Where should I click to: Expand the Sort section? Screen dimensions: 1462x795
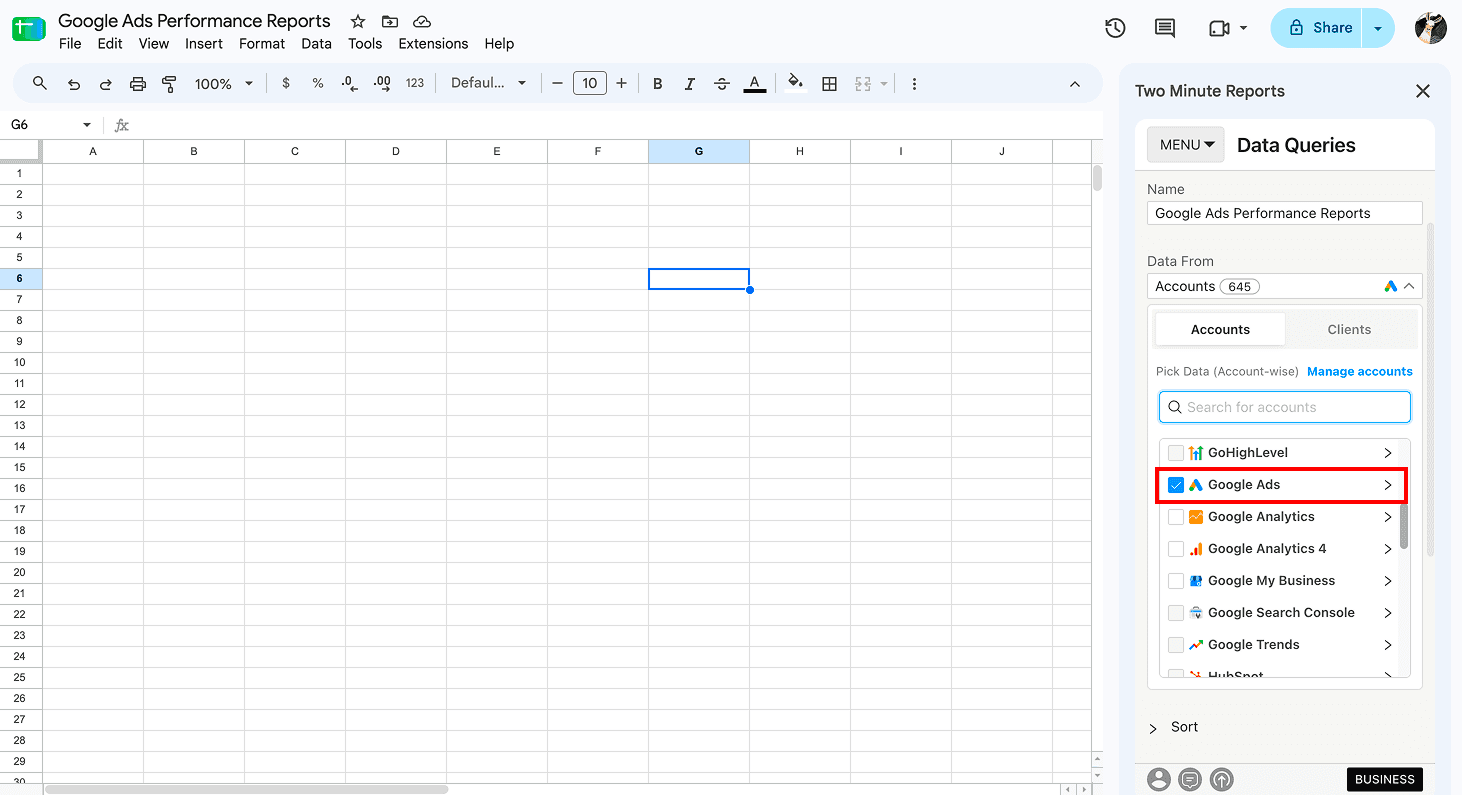click(1174, 727)
